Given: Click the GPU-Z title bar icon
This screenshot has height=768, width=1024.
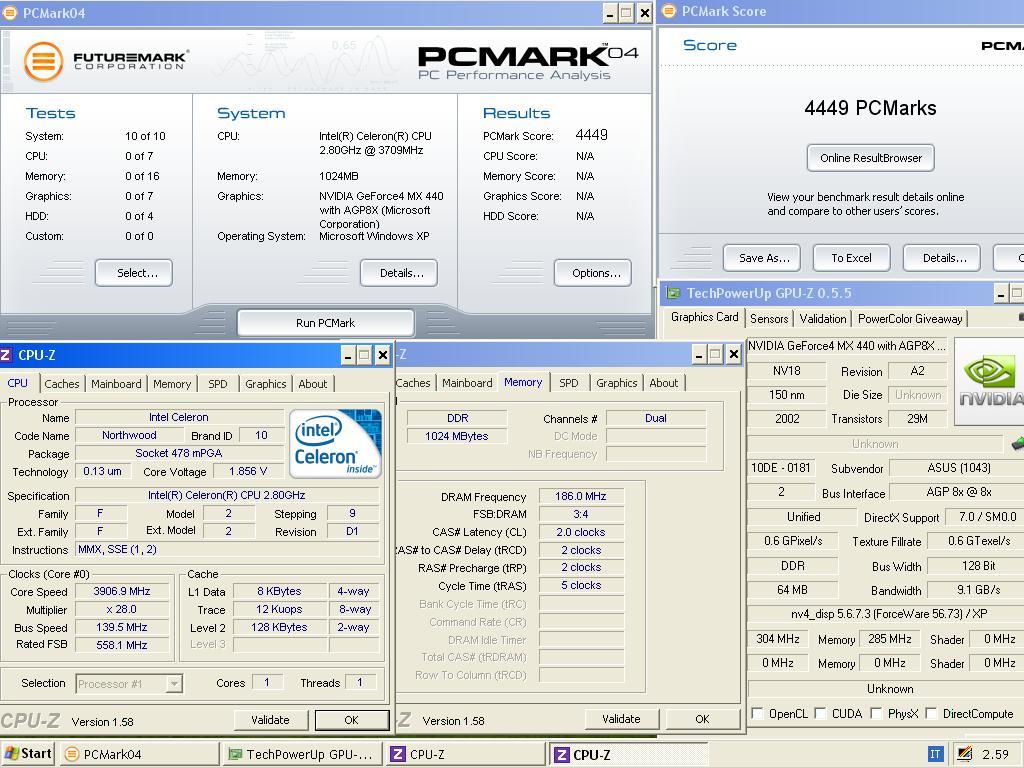Looking at the screenshot, I should pyautogui.click(x=673, y=293).
